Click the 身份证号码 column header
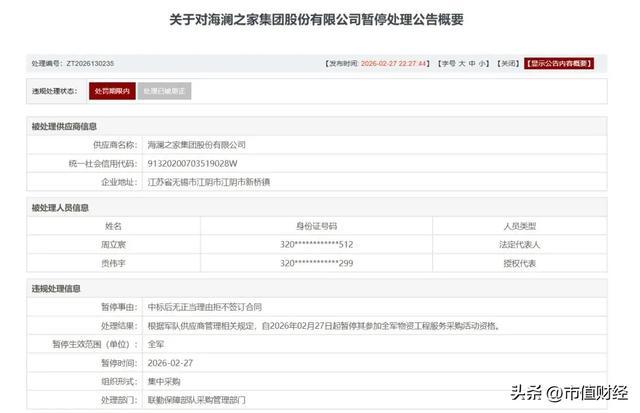The image size is (640, 413). pos(316,226)
